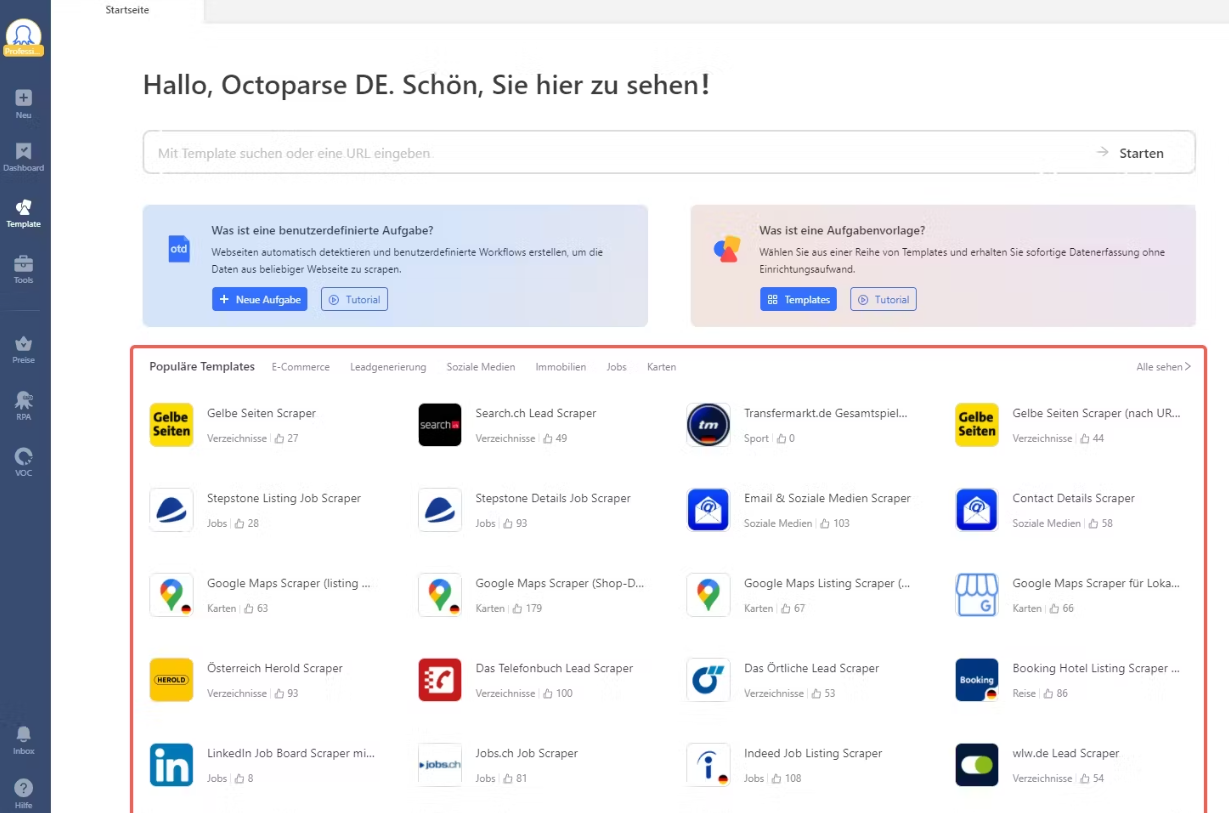Open the Tutorial for benutzerdefinierte Aufgabe
1229x813 pixels.
[x=354, y=299]
